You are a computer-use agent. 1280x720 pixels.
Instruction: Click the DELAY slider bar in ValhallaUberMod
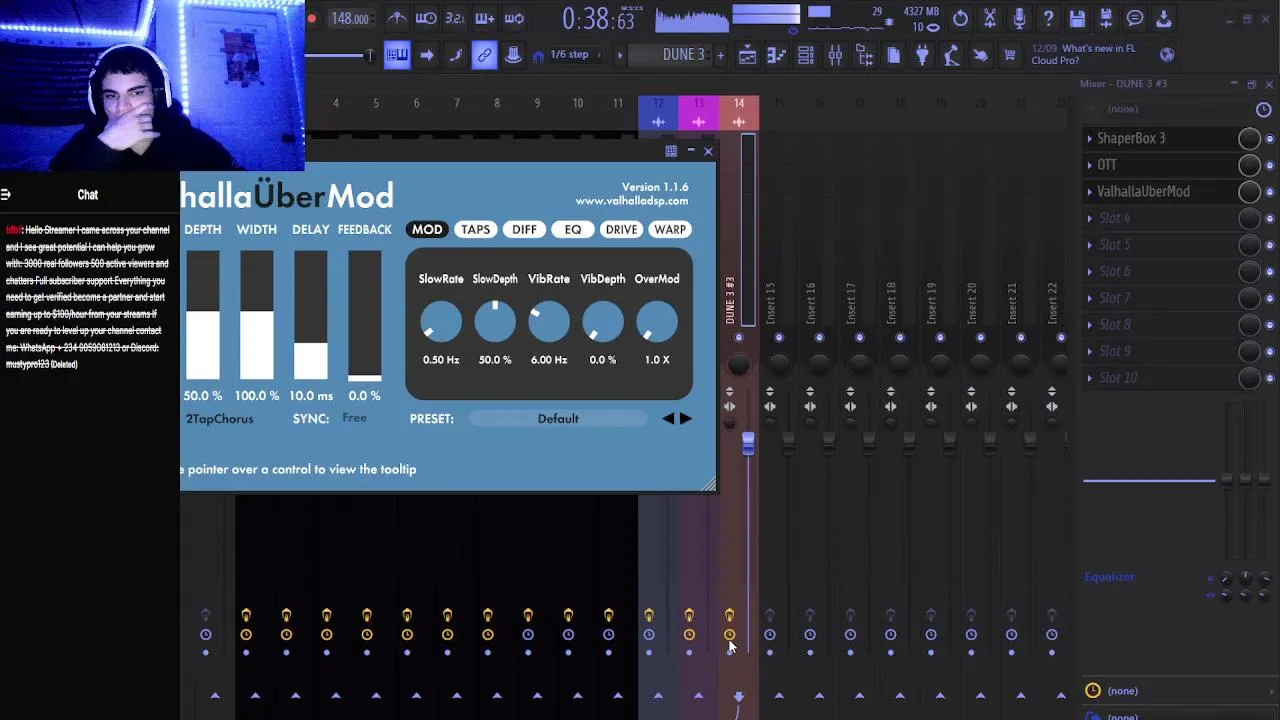tap(311, 315)
